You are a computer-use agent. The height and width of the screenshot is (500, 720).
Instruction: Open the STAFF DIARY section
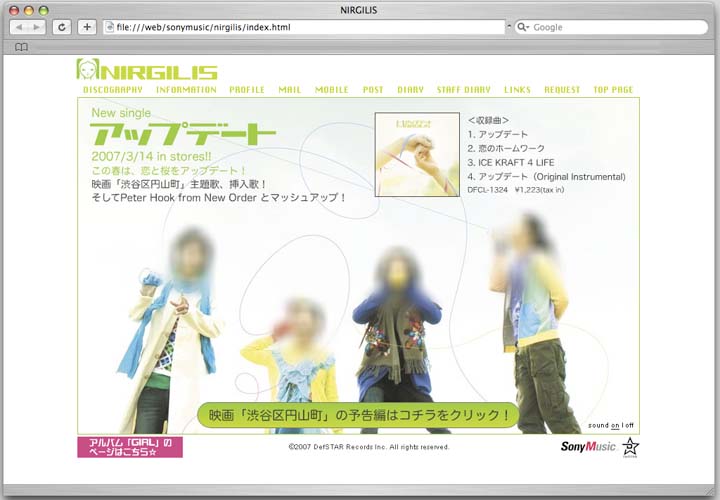tap(463, 90)
